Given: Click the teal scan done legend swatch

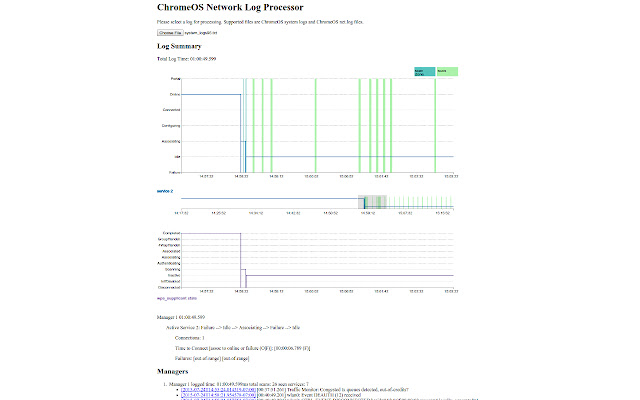Looking at the screenshot, I should coord(424,72).
